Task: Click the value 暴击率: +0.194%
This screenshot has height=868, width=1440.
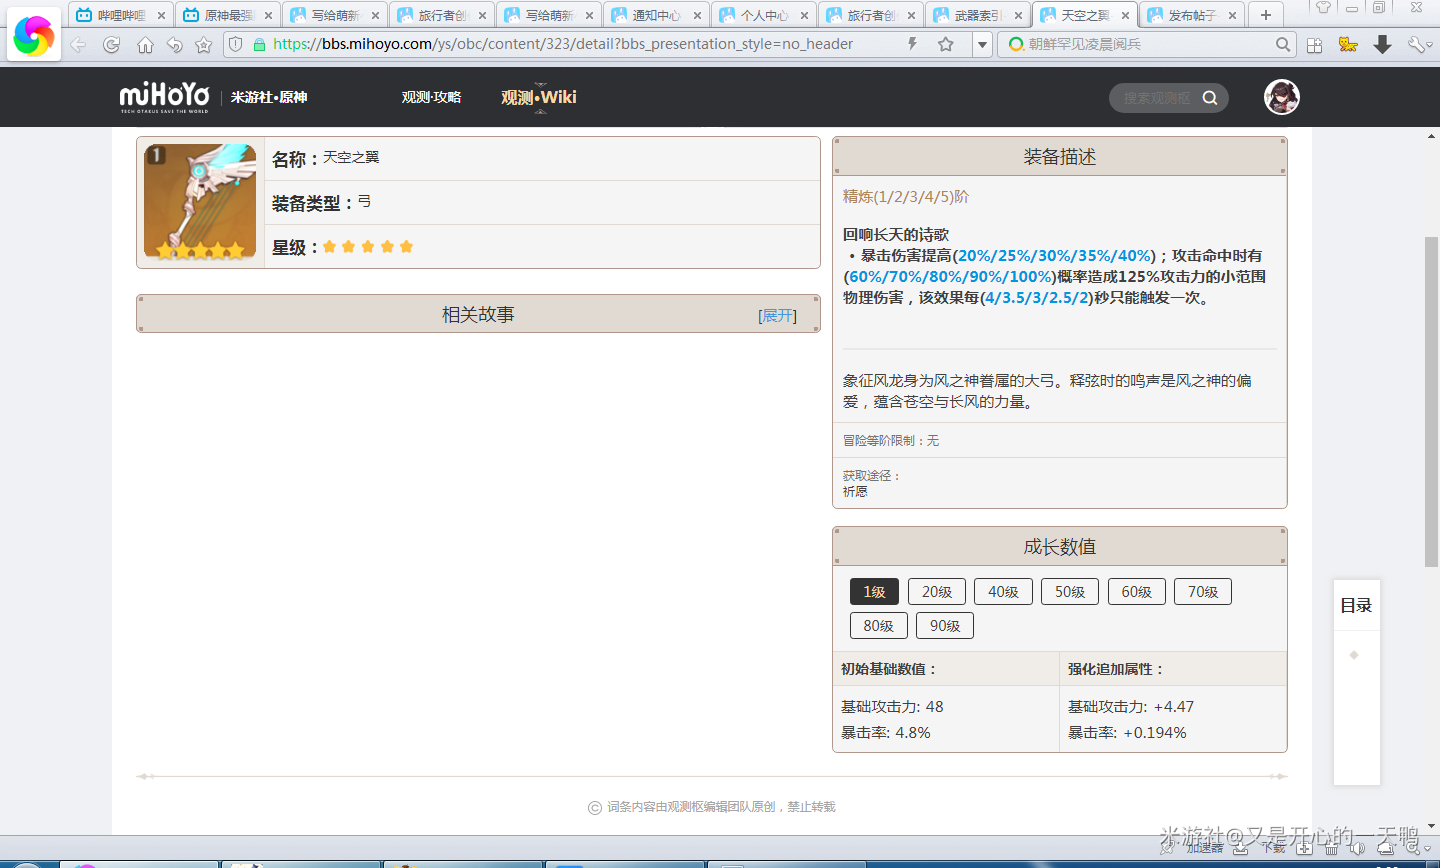Action: tap(1127, 733)
